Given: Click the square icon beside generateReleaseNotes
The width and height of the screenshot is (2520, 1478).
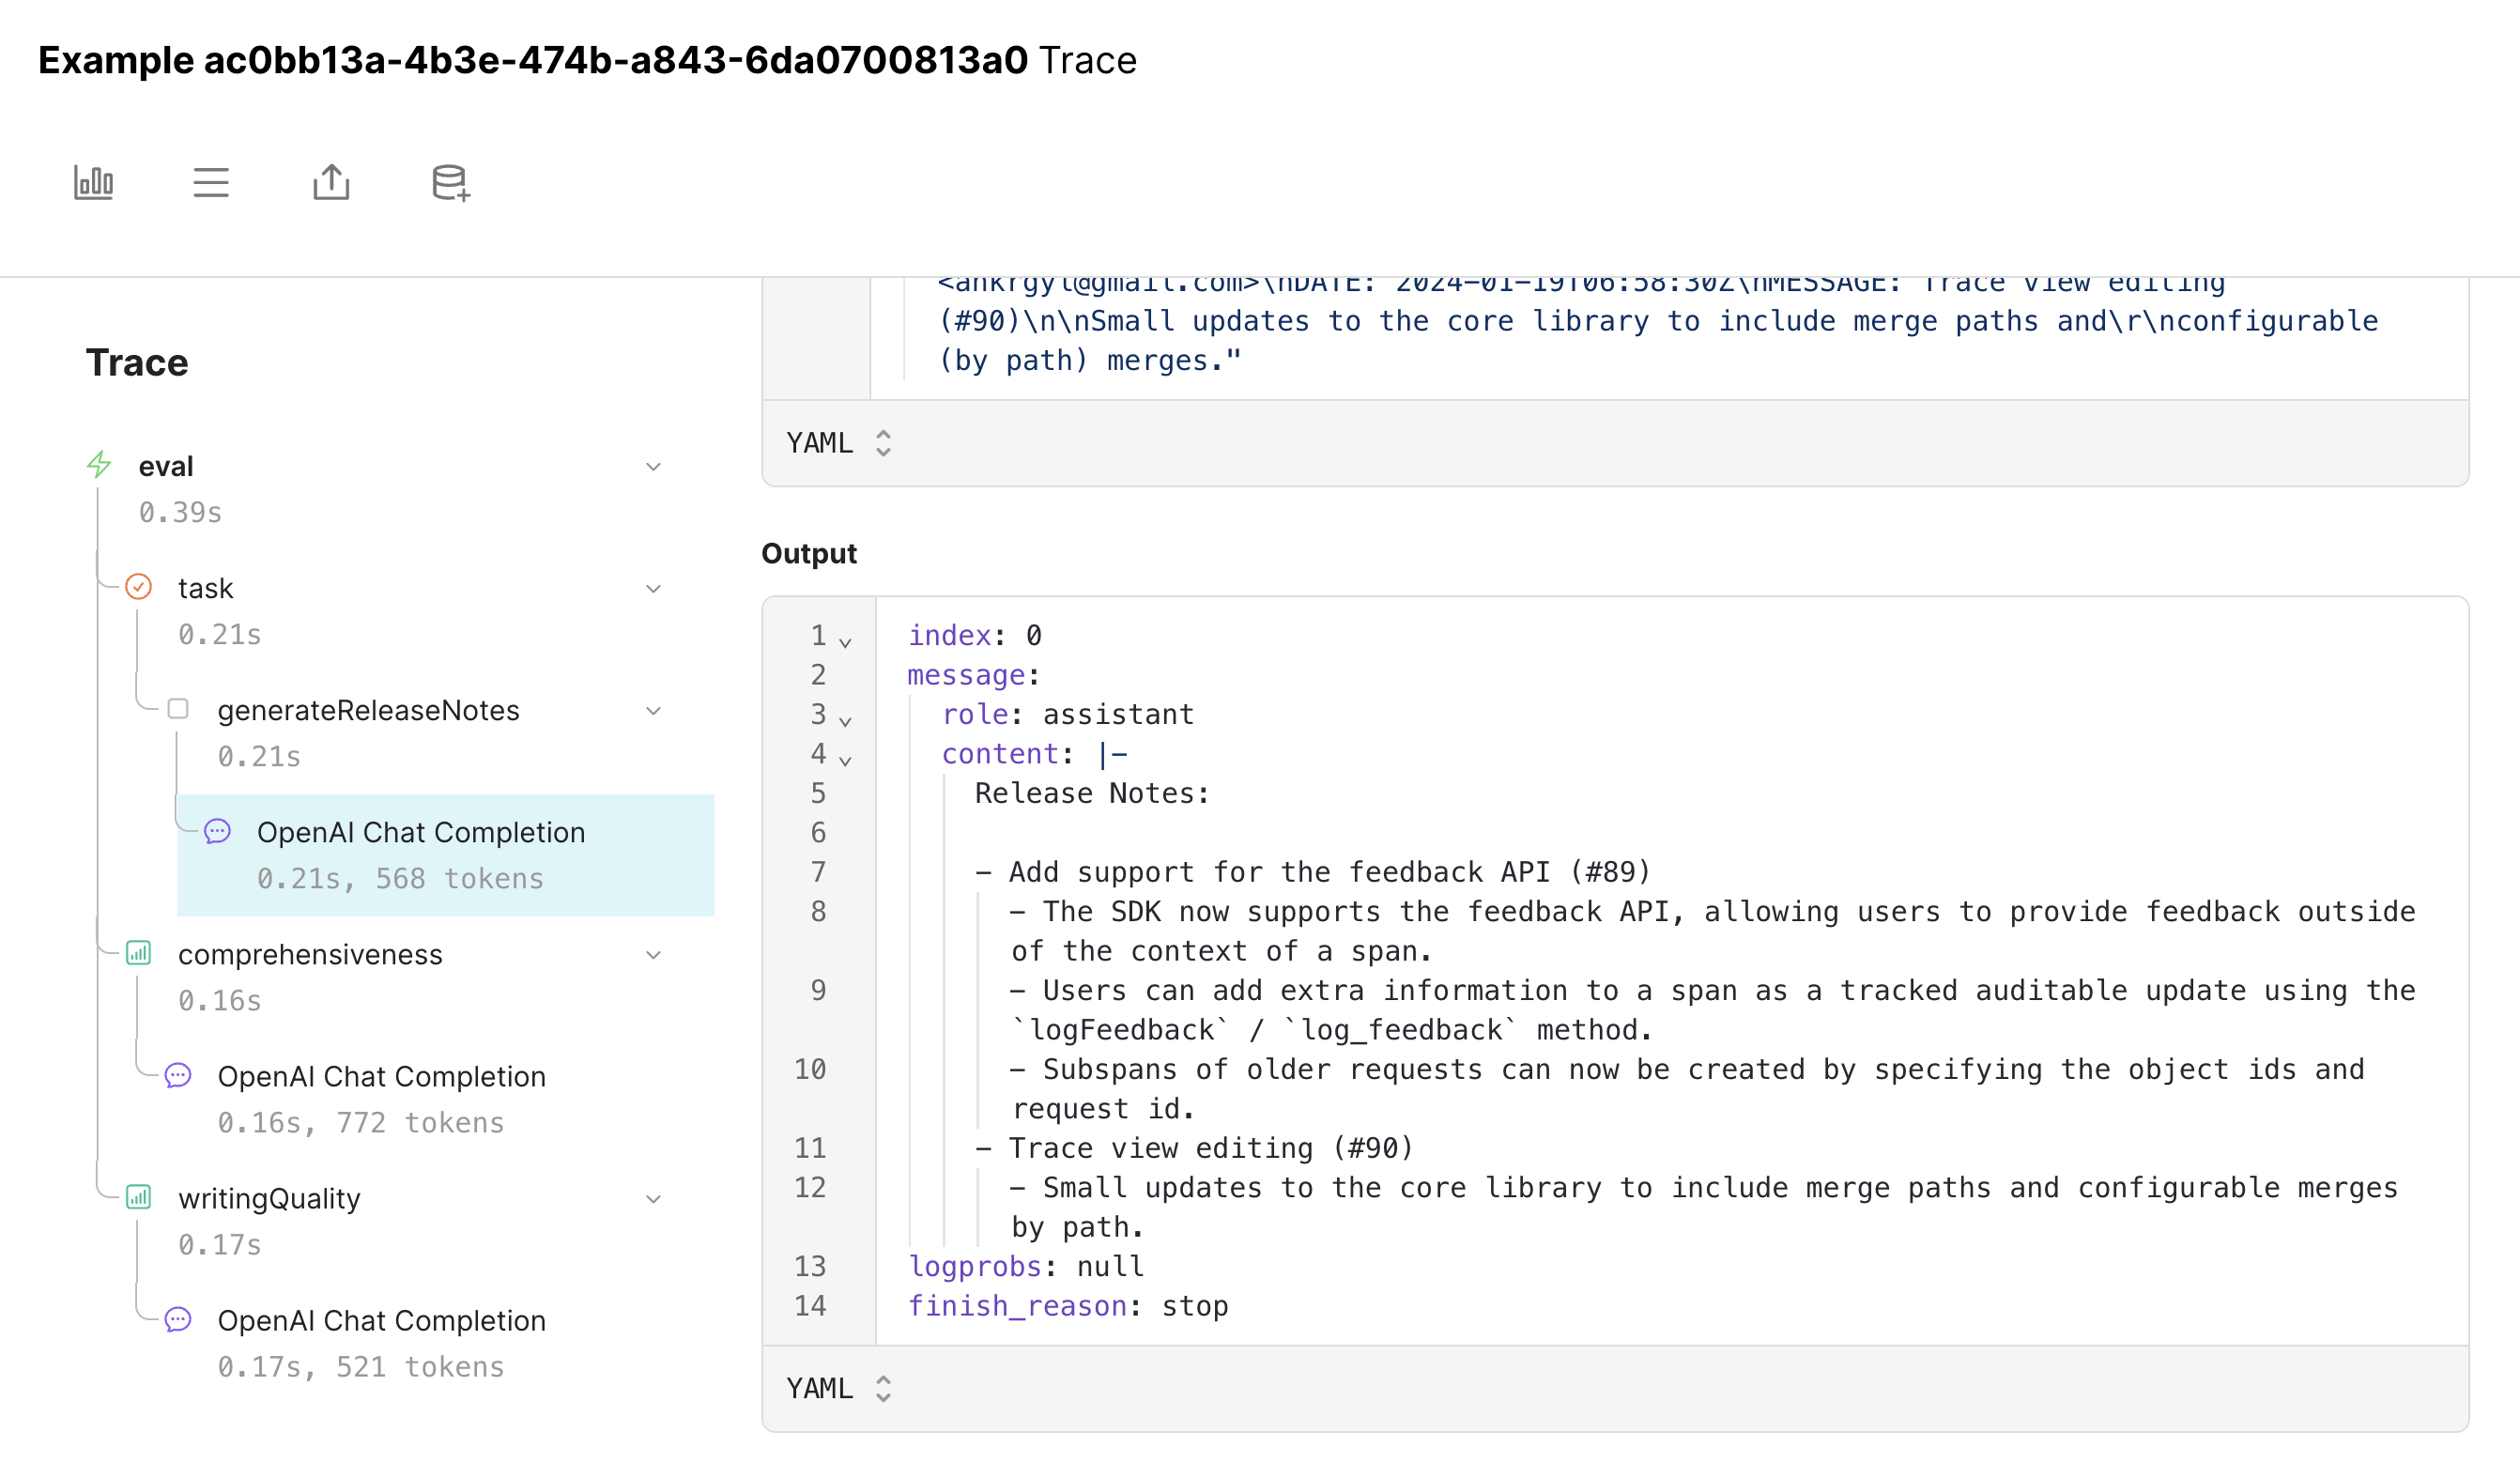Looking at the screenshot, I should pos(178,709).
